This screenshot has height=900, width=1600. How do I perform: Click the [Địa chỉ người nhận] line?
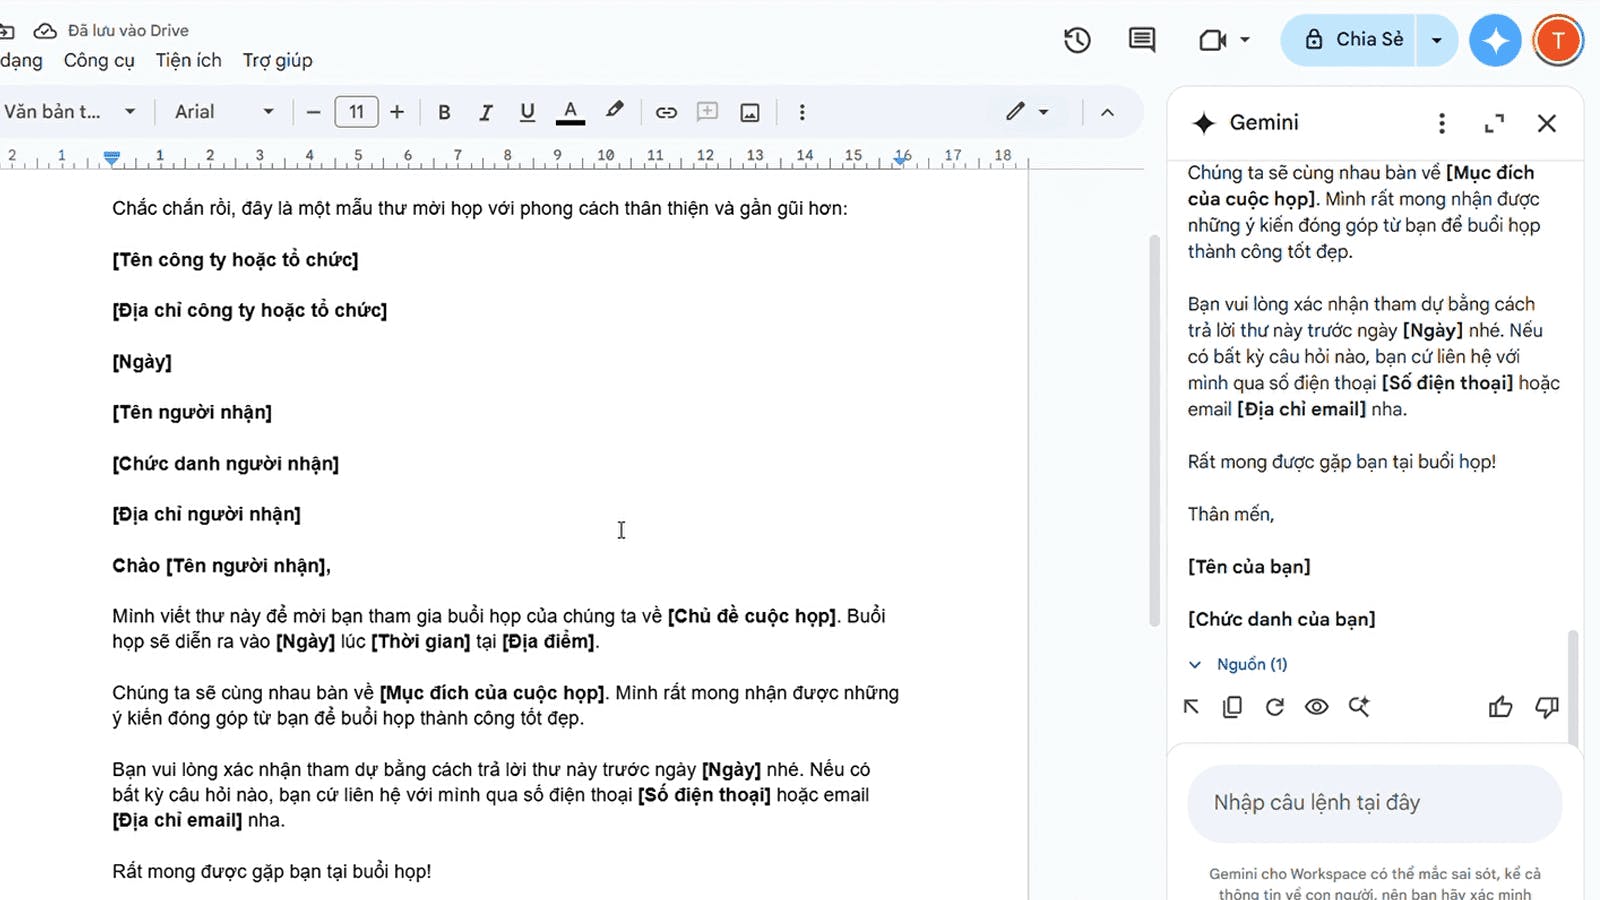206,515
